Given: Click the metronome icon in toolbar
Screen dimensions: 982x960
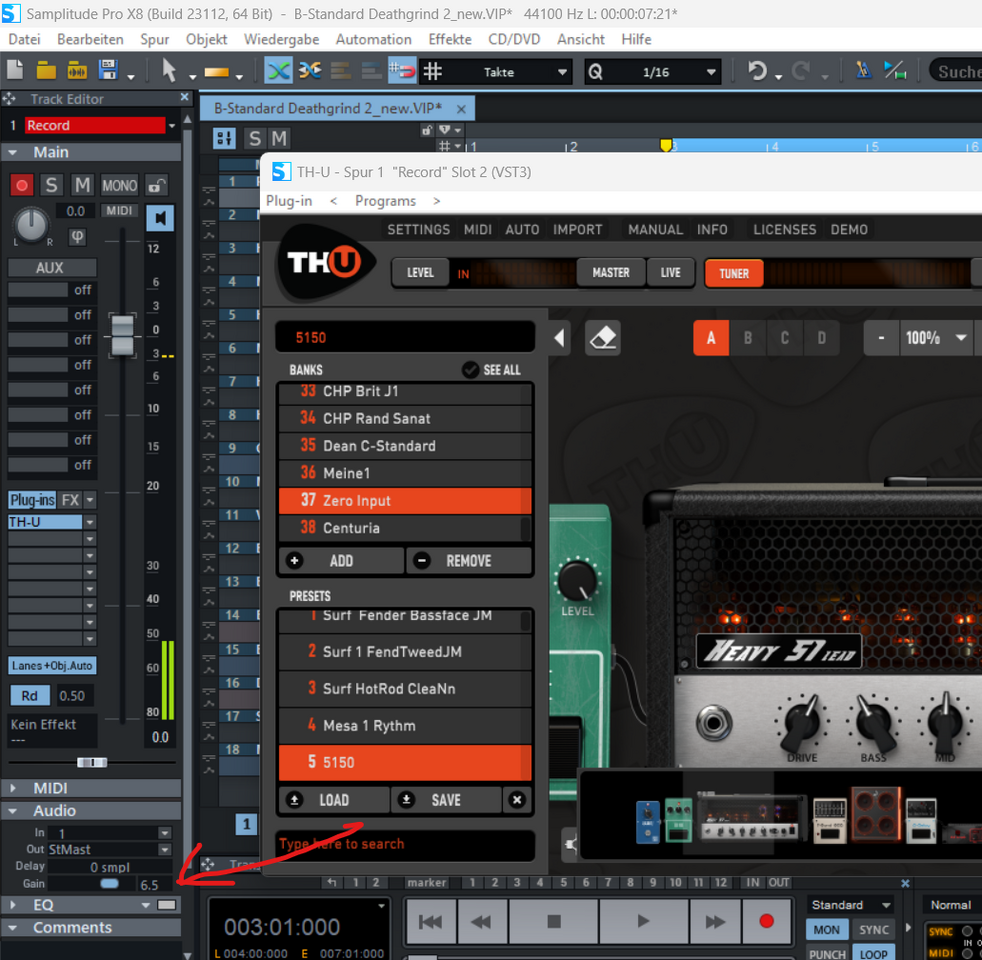Looking at the screenshot, I should pos(864,70).
